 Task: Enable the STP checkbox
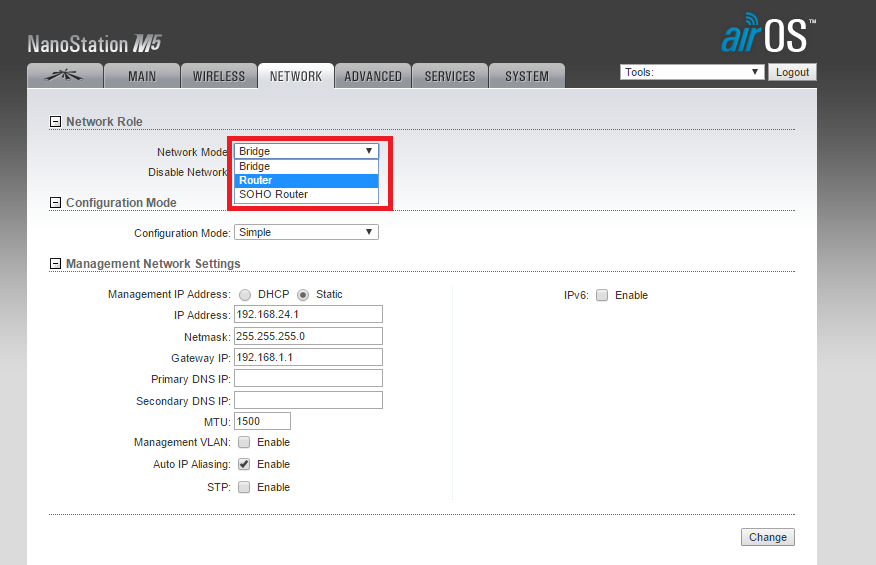coord(244,487)
